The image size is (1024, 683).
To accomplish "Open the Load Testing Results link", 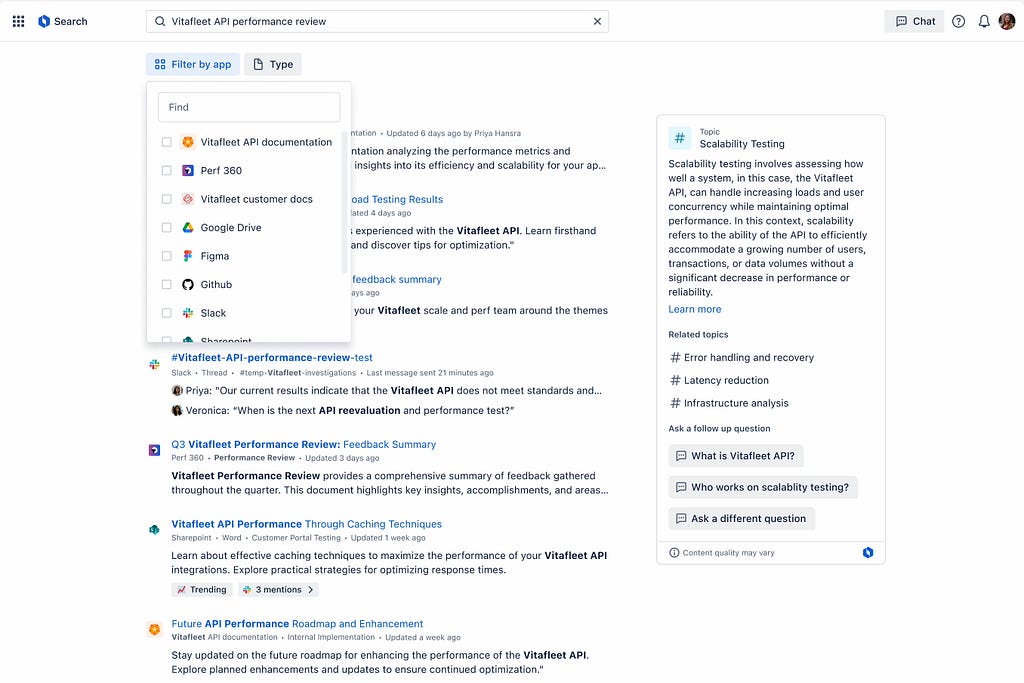I will pos(396,199).
